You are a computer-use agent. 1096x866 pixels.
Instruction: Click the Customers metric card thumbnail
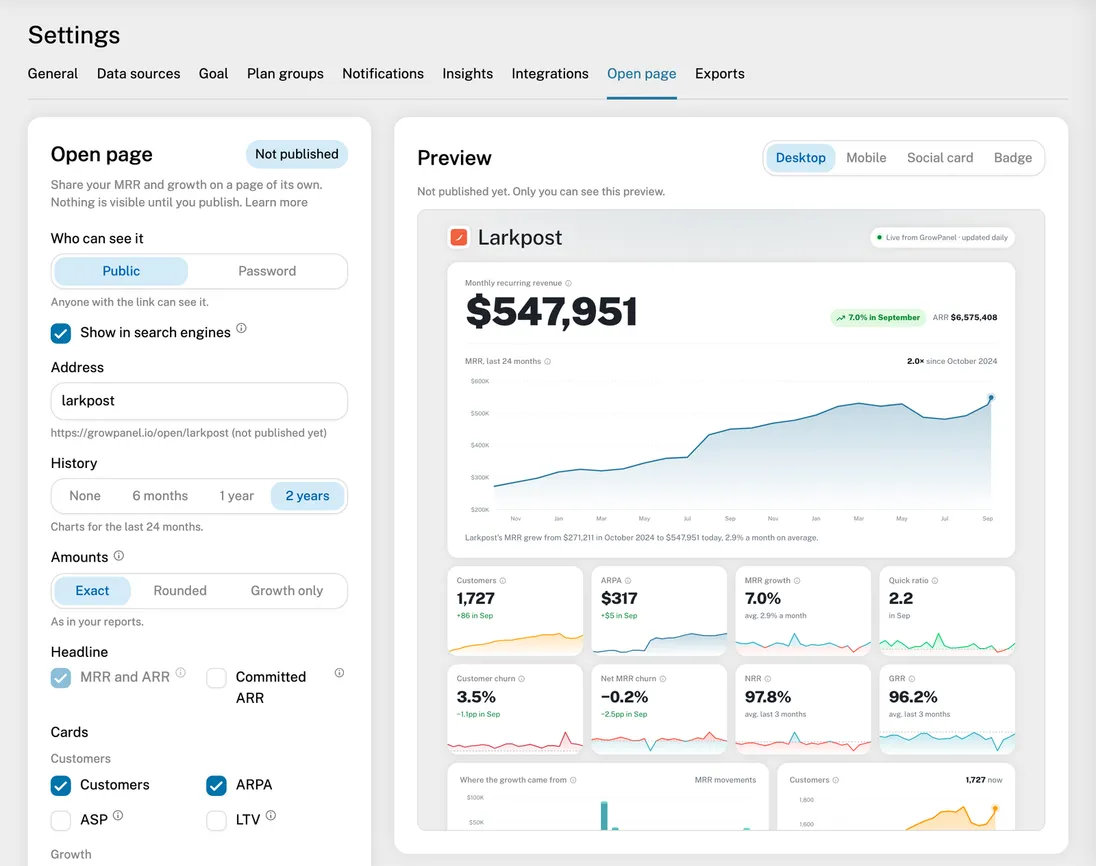click(515, 611)
